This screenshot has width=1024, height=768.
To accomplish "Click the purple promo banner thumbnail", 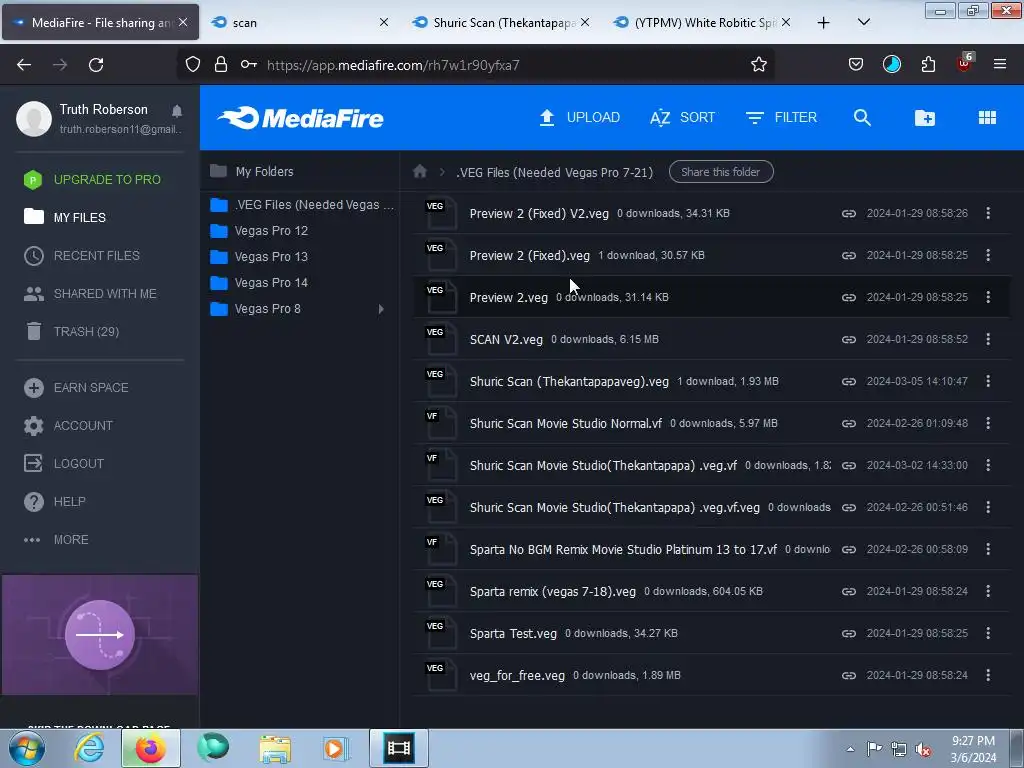I will click(x=100, y=635).
